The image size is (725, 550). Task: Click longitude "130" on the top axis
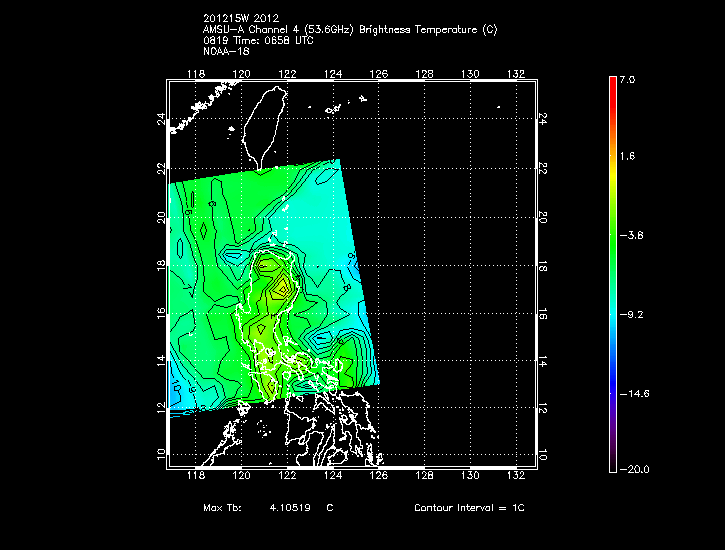click(x=470, y=74)
